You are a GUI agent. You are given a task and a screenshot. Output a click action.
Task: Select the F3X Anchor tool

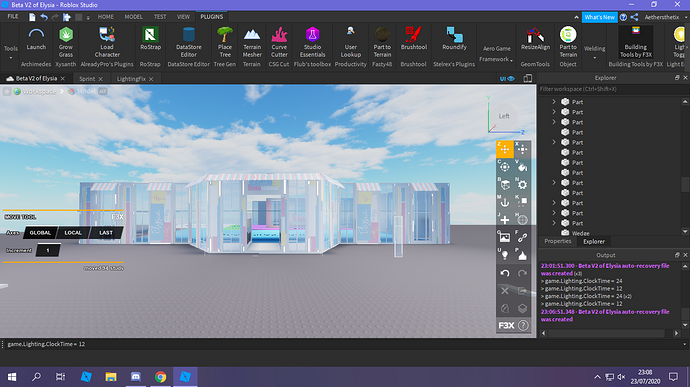coord(505,202)
